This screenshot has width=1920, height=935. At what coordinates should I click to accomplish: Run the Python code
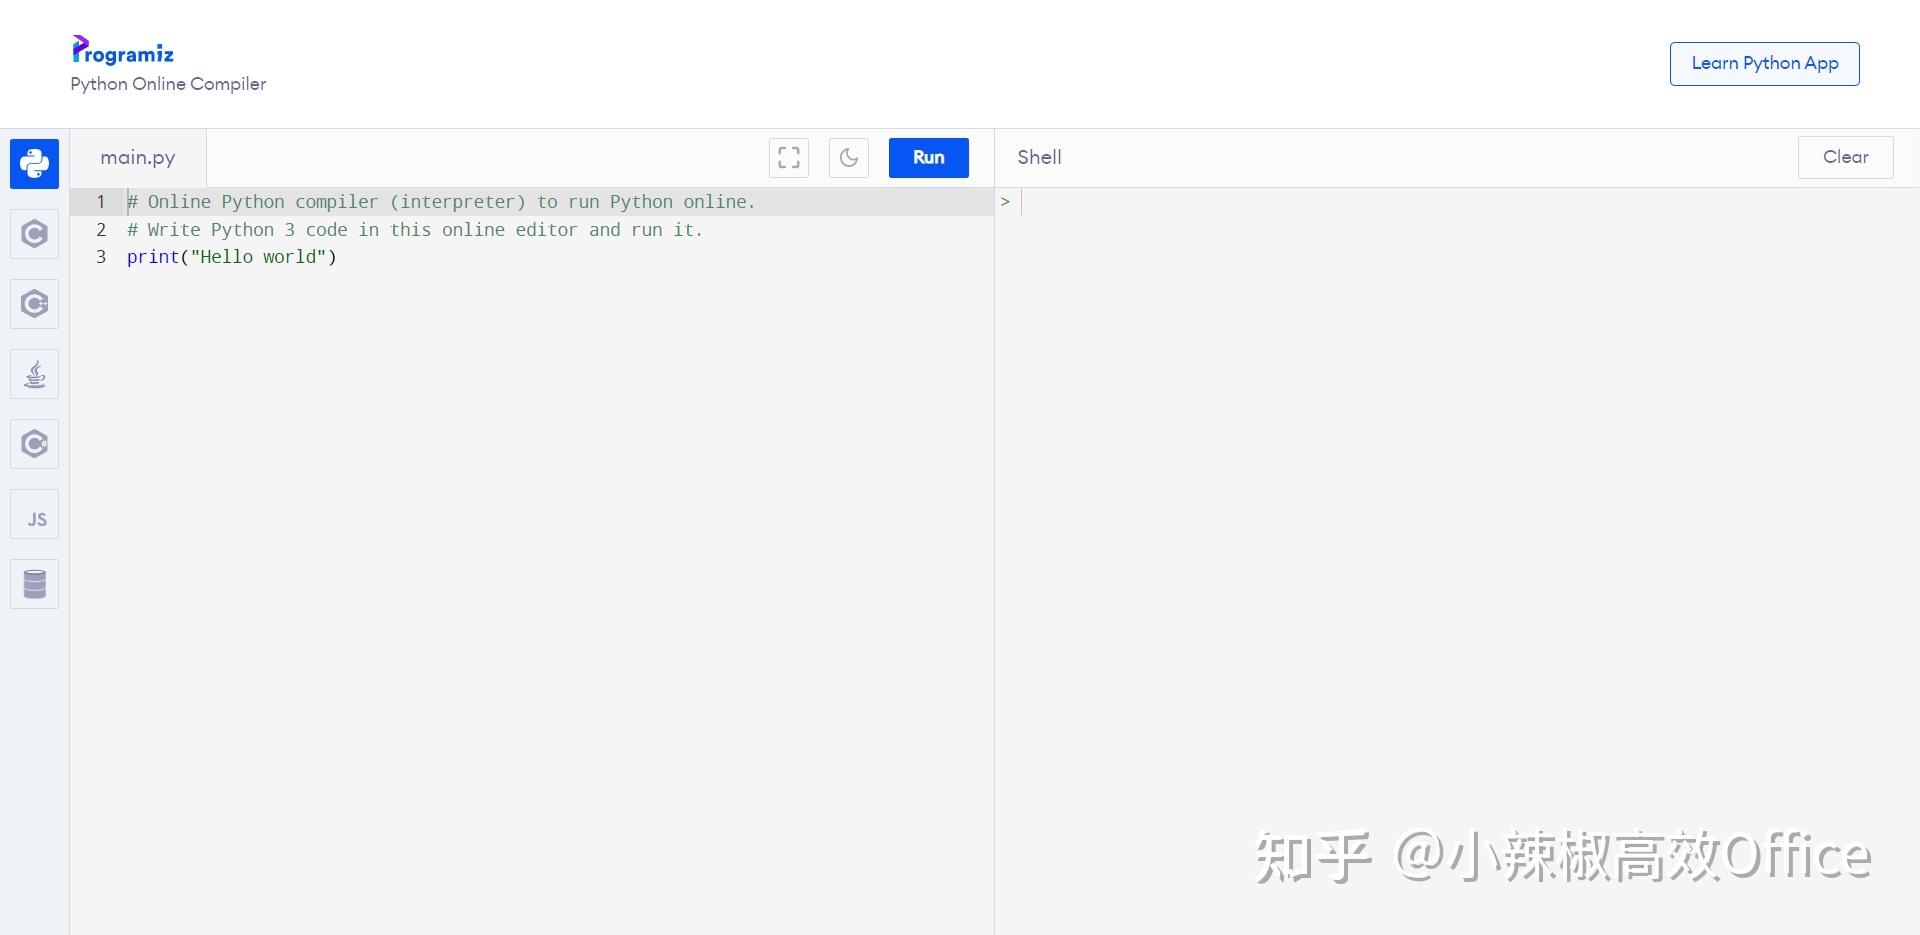coord(928,157)
